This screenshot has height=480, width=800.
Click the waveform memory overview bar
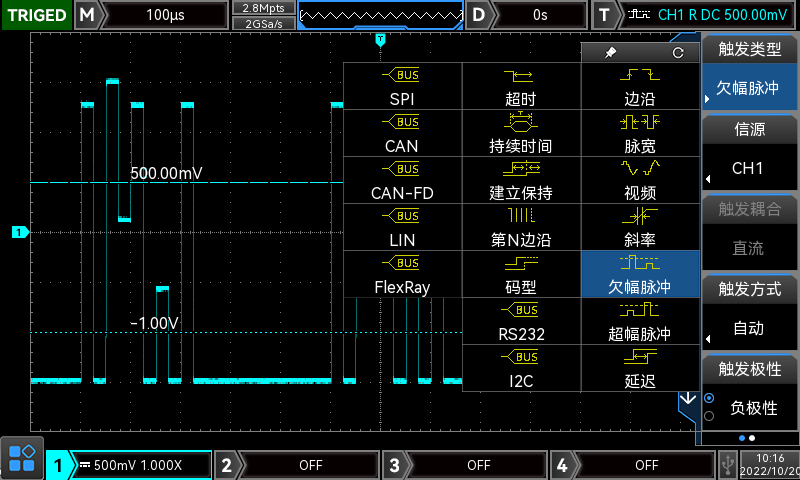click(381, 15)
